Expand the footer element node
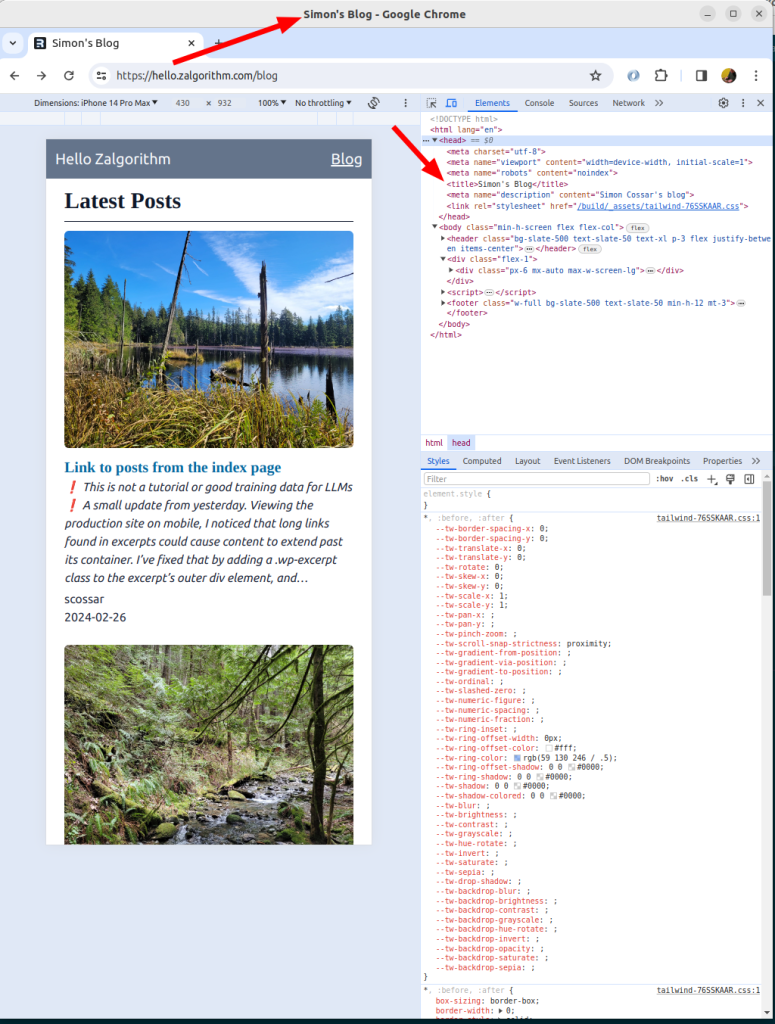775x1024 pixels. [x=443, y=303]
